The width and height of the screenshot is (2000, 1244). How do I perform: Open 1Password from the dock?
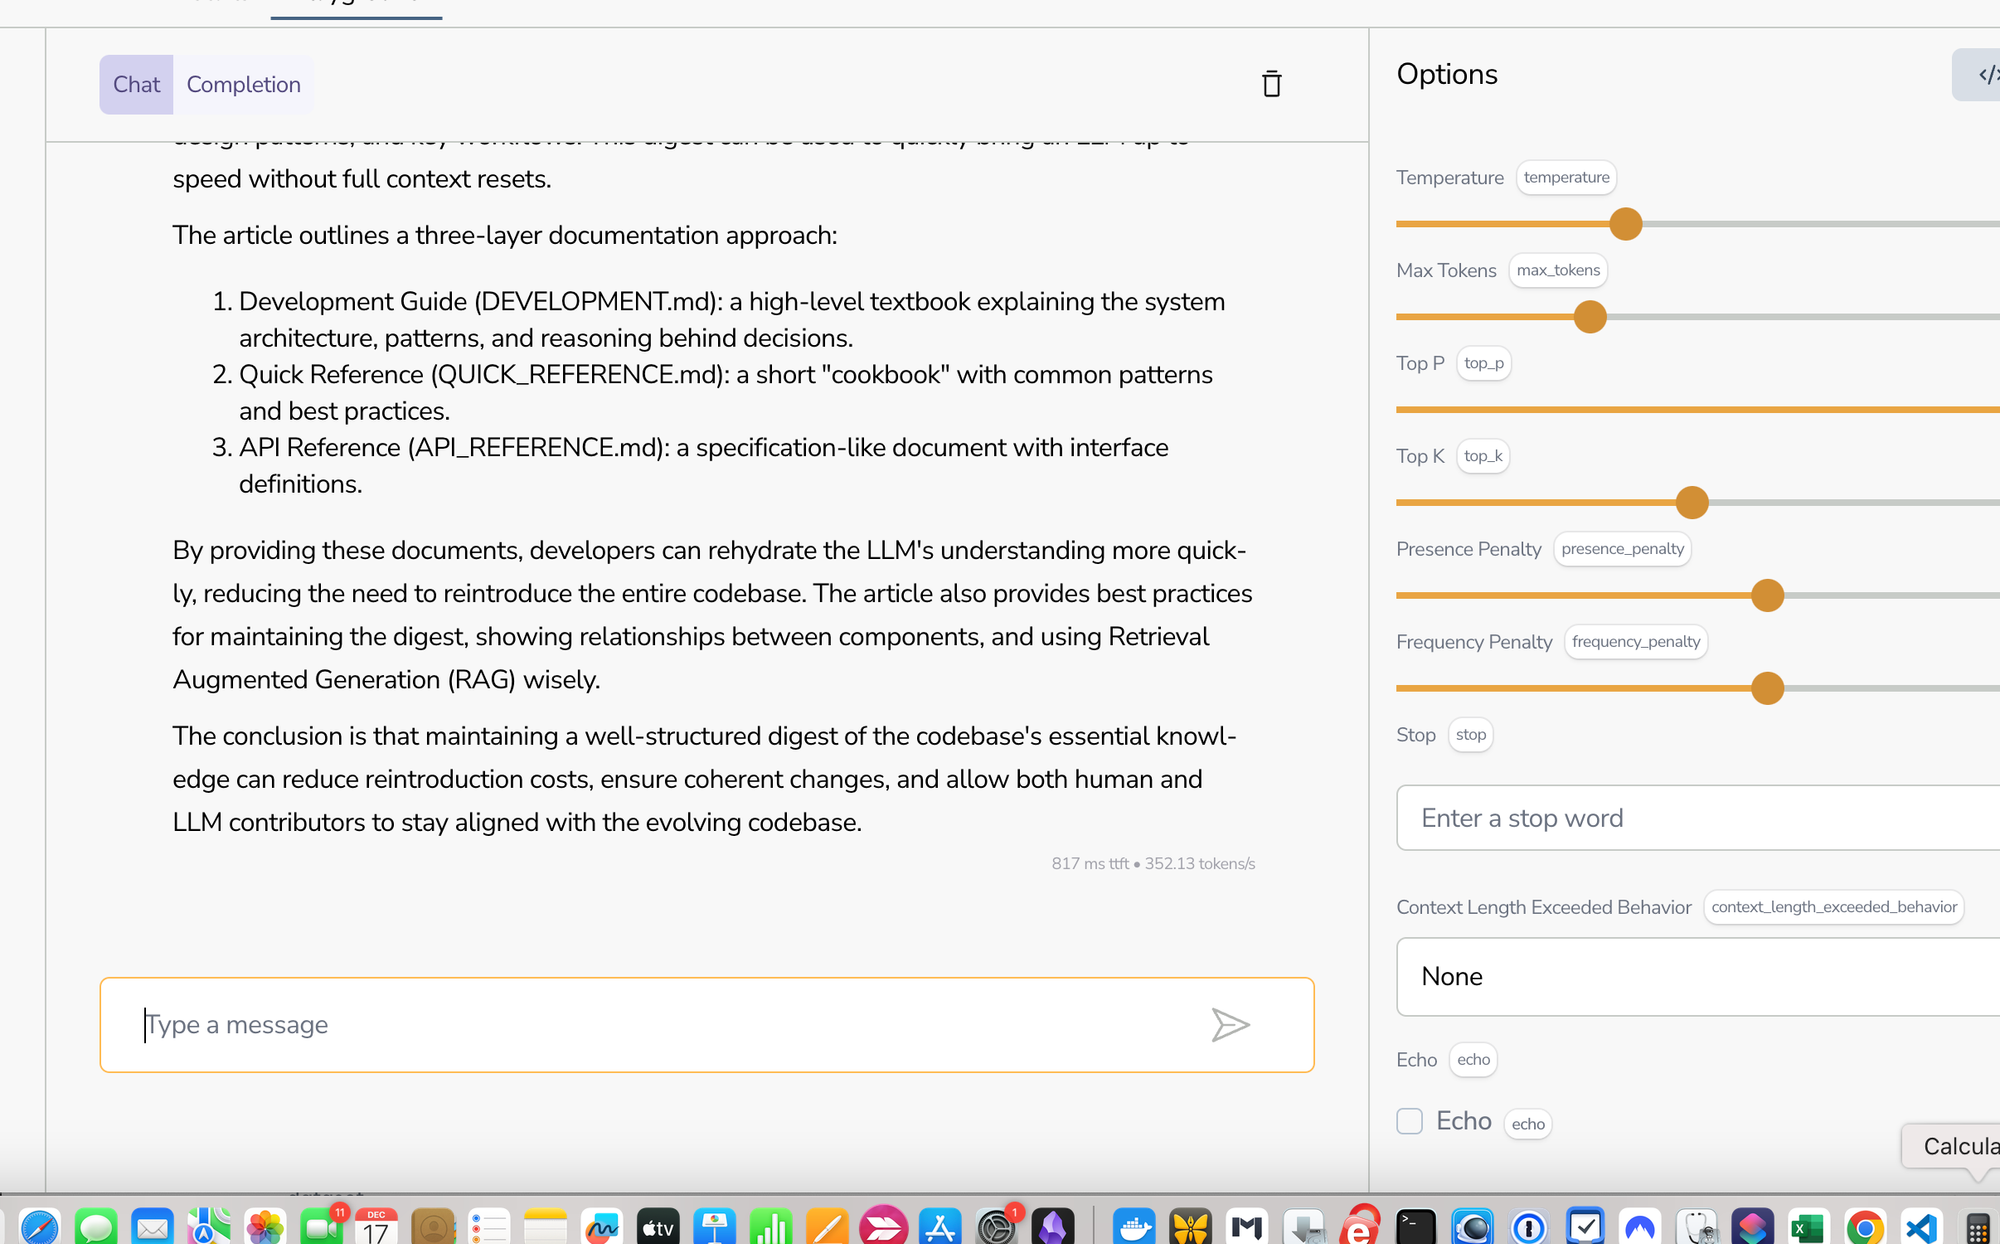(1529, 1226)
